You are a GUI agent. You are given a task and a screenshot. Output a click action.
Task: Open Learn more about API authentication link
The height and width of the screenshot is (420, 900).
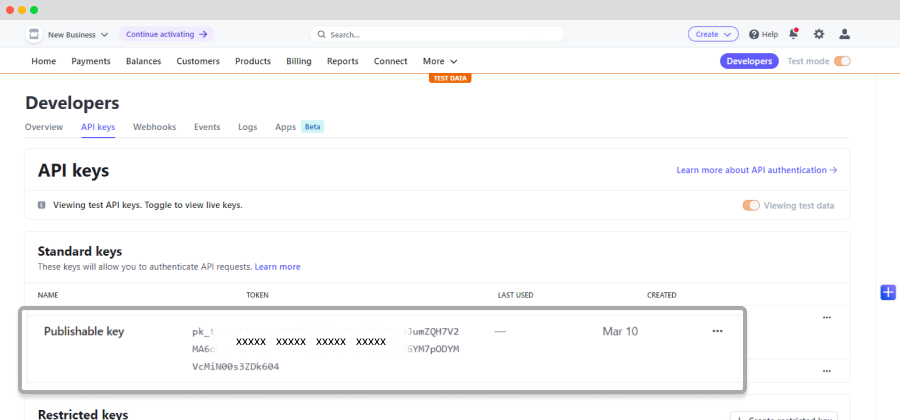click(x=757, y=170)
